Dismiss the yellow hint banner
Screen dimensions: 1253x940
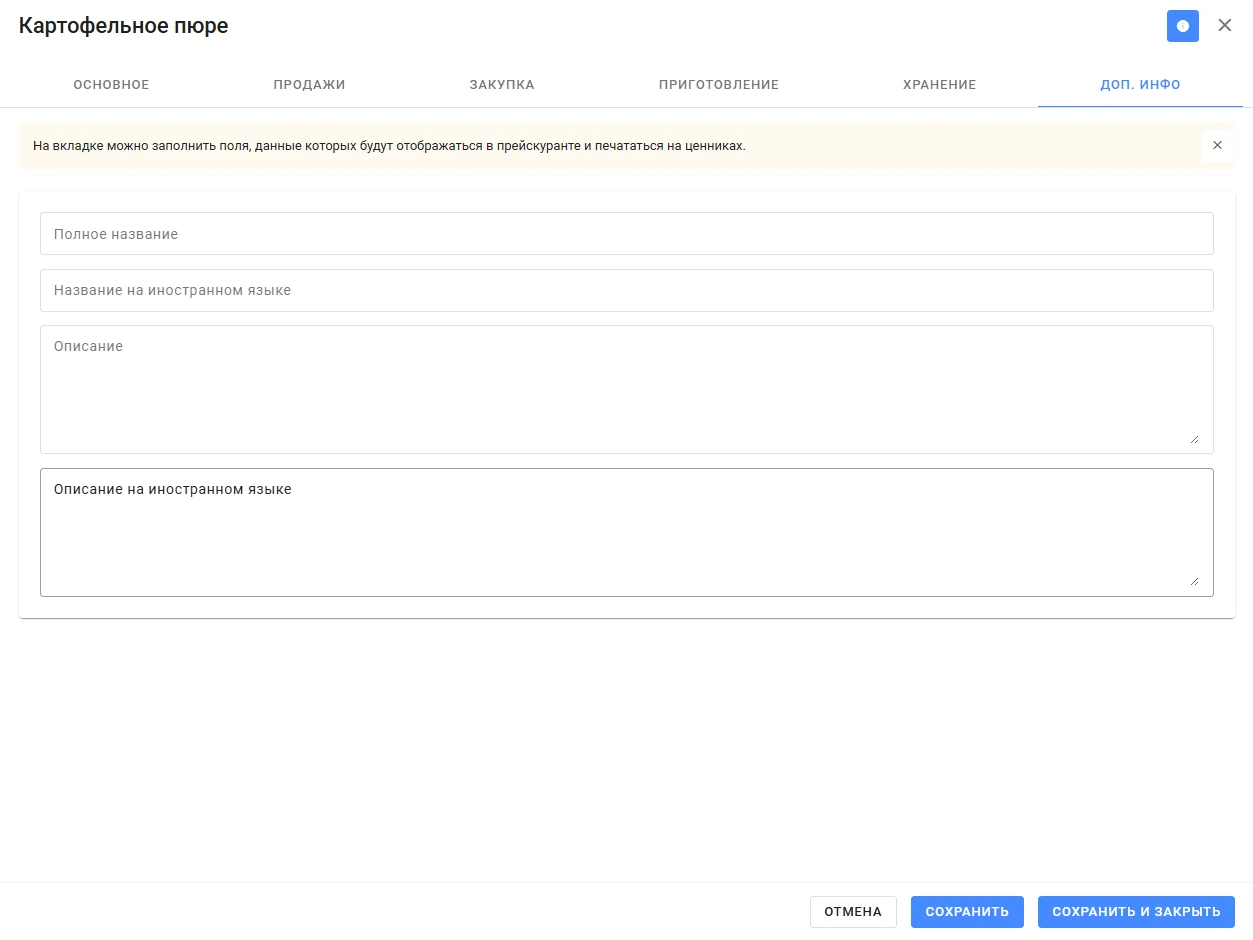(1217, 145)
